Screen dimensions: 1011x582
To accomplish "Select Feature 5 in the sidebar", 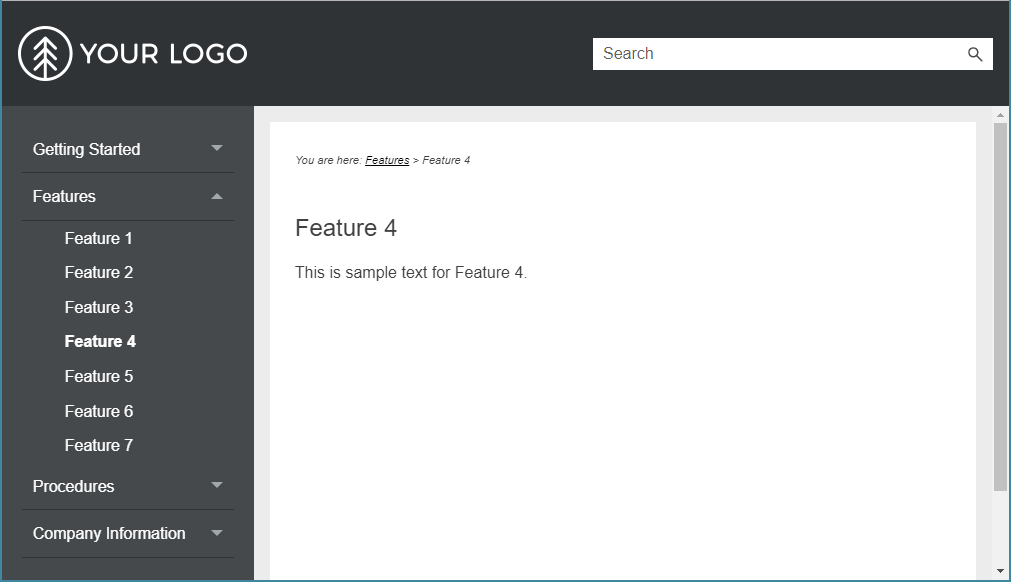I will [99, 376].
